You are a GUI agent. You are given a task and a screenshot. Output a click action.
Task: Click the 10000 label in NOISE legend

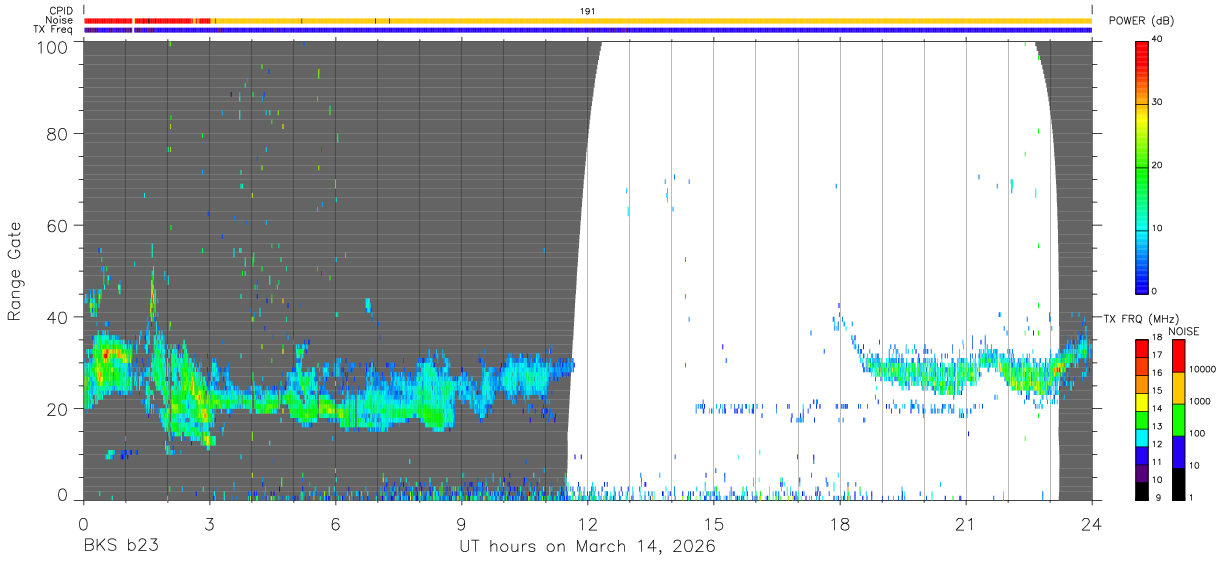coord(1205,370)
